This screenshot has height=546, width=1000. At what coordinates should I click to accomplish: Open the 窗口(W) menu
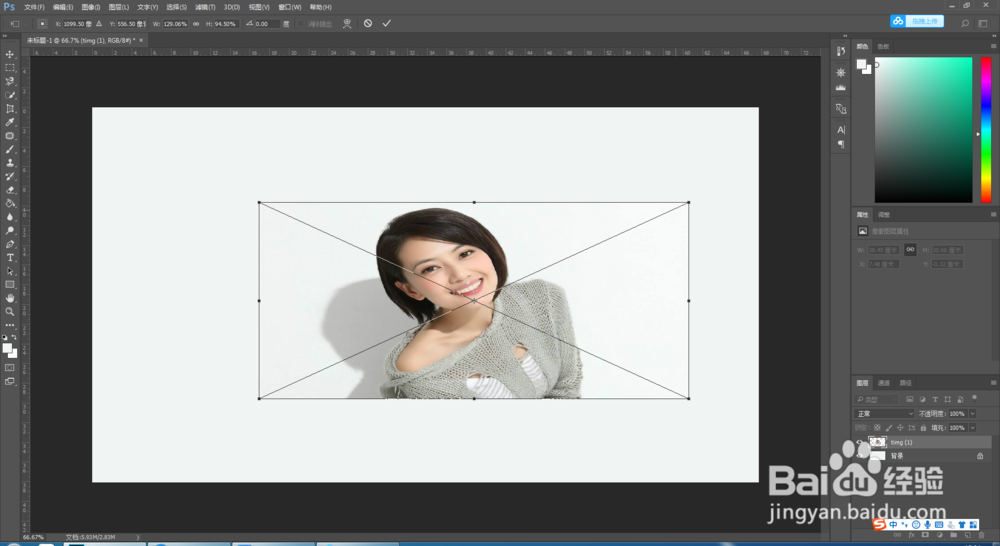coord(290,7)
